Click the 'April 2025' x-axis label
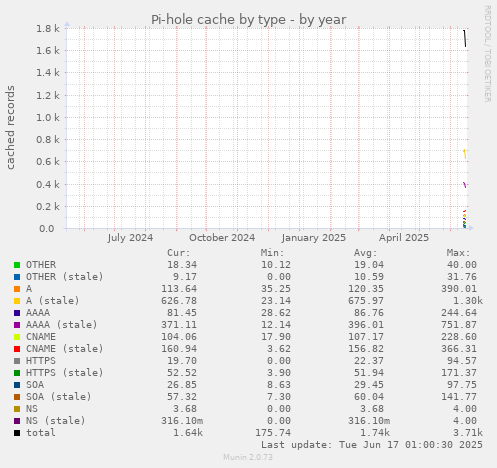 click(404, 238)
